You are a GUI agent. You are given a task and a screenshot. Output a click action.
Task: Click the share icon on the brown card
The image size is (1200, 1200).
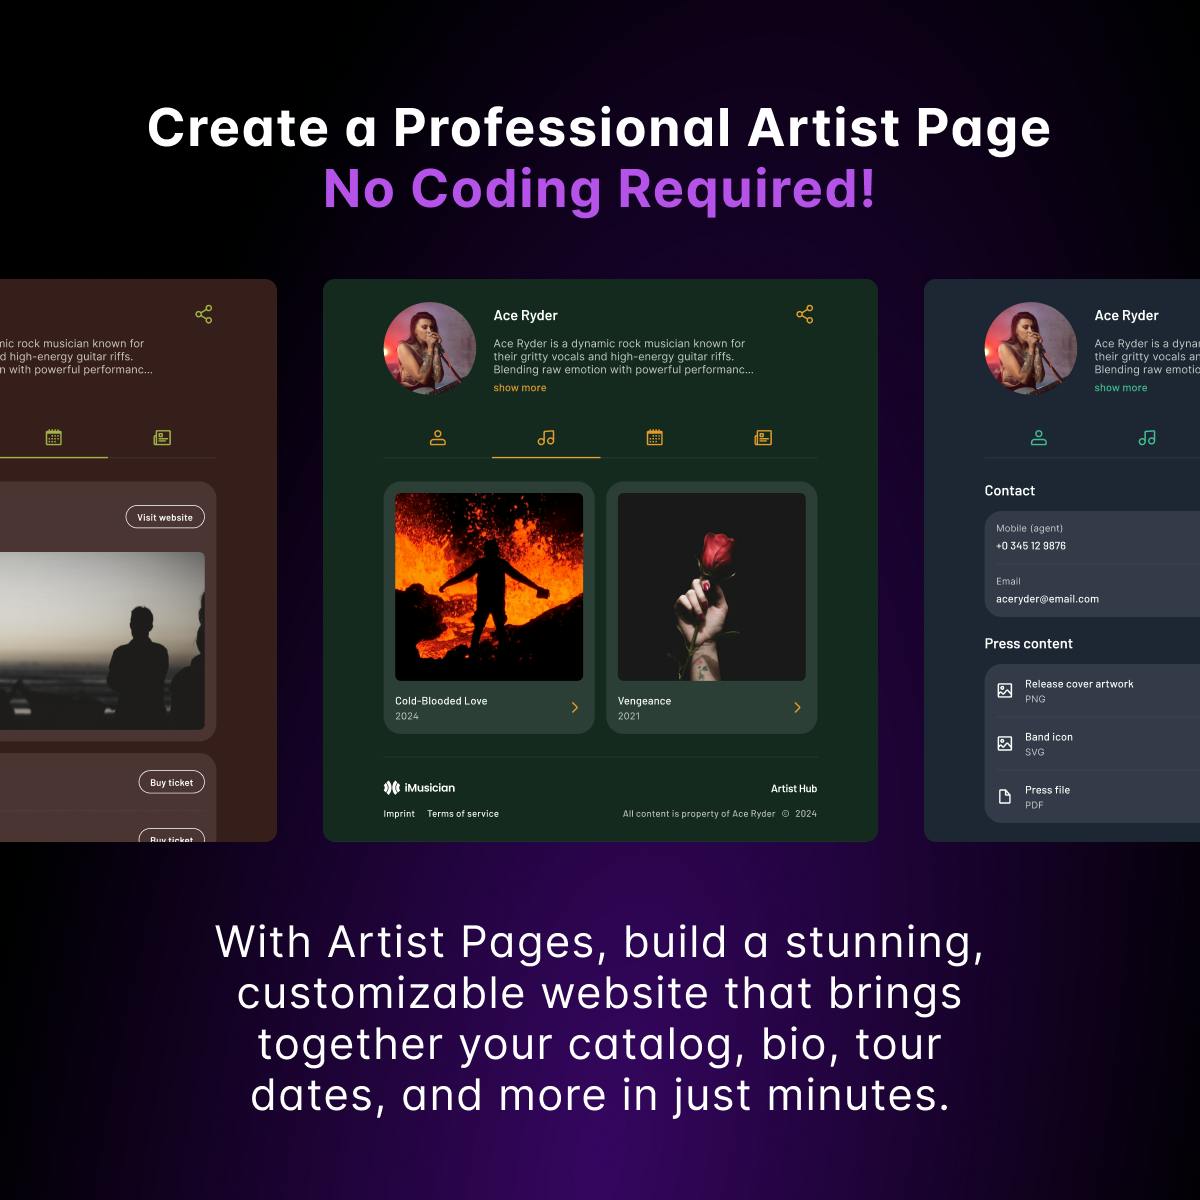[x=204, y=315]
